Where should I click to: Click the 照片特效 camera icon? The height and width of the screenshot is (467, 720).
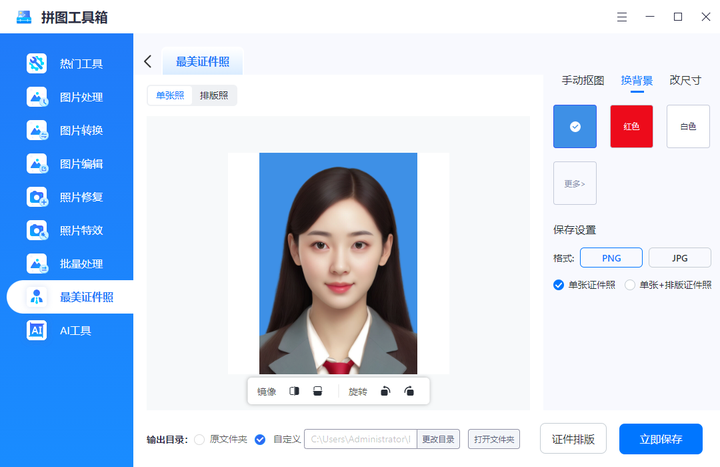[37, 230]
